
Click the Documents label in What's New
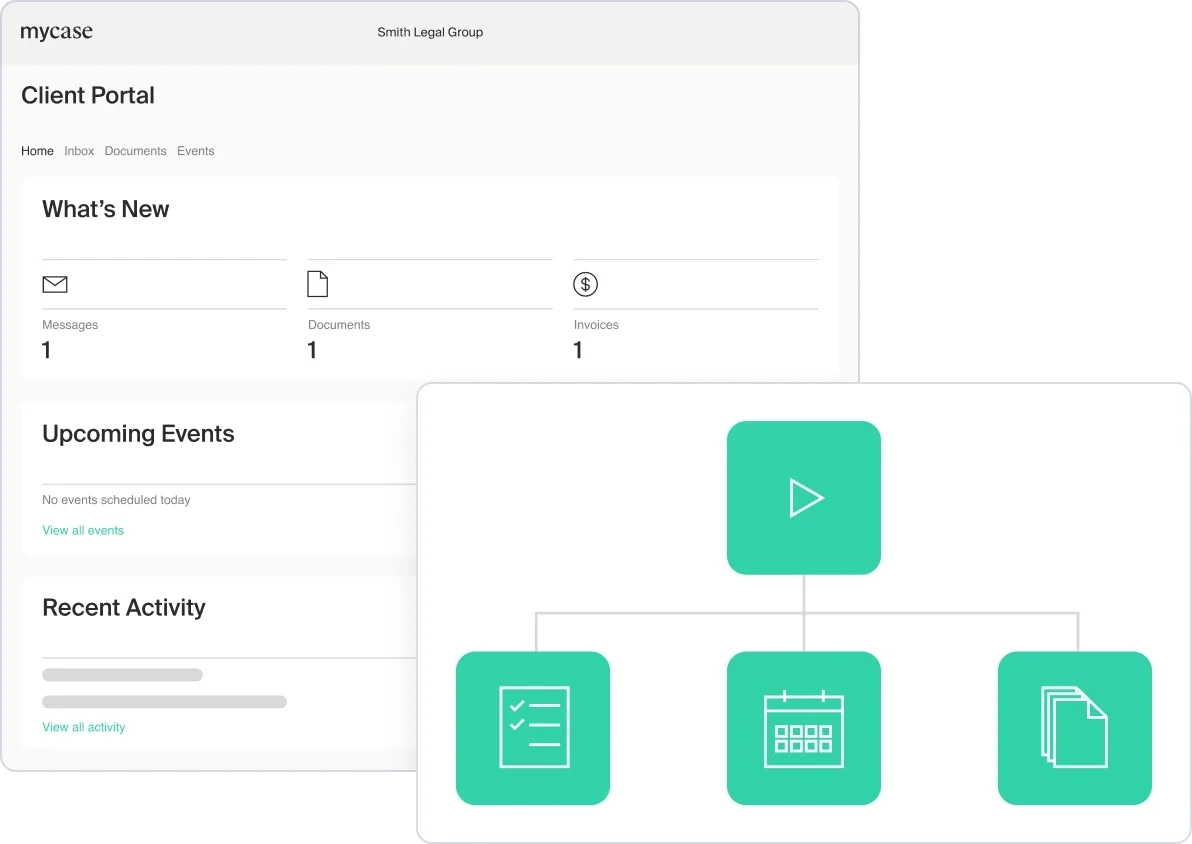click(339, 325)
